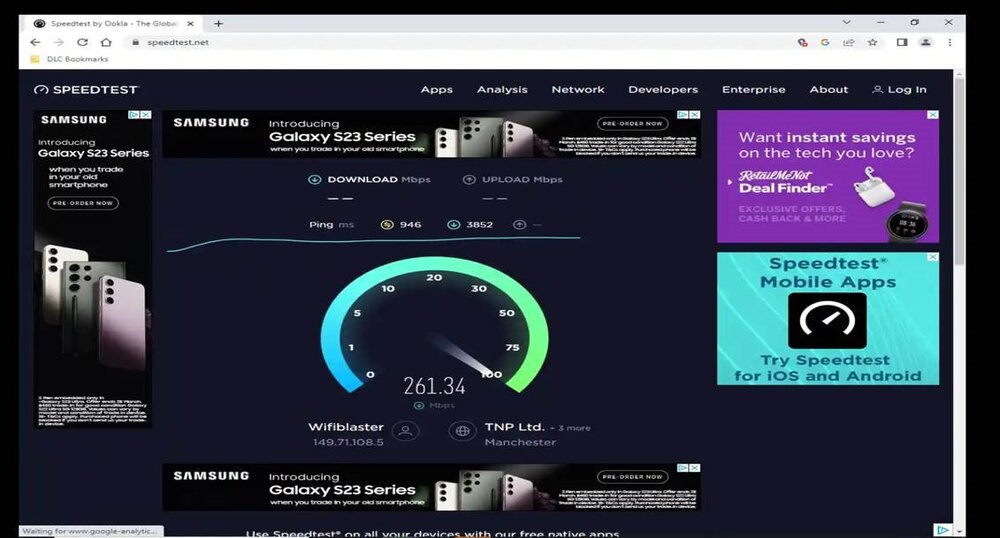Click the Manchester server location text
Image resolution: width=1000 pixels, height=538 pixels.
(520, 442)
